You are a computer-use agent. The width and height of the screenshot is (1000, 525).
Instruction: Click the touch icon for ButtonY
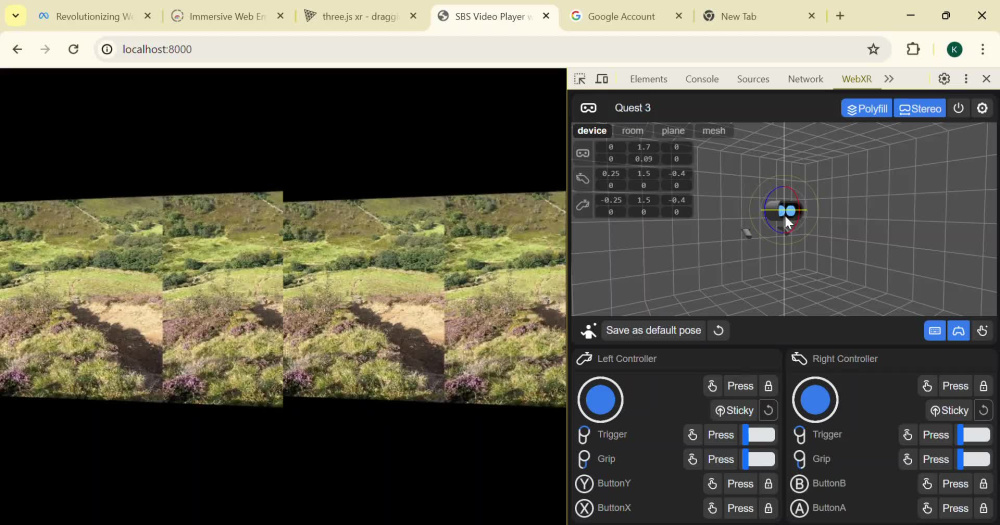pyautogui.click(x=712, y=484)
